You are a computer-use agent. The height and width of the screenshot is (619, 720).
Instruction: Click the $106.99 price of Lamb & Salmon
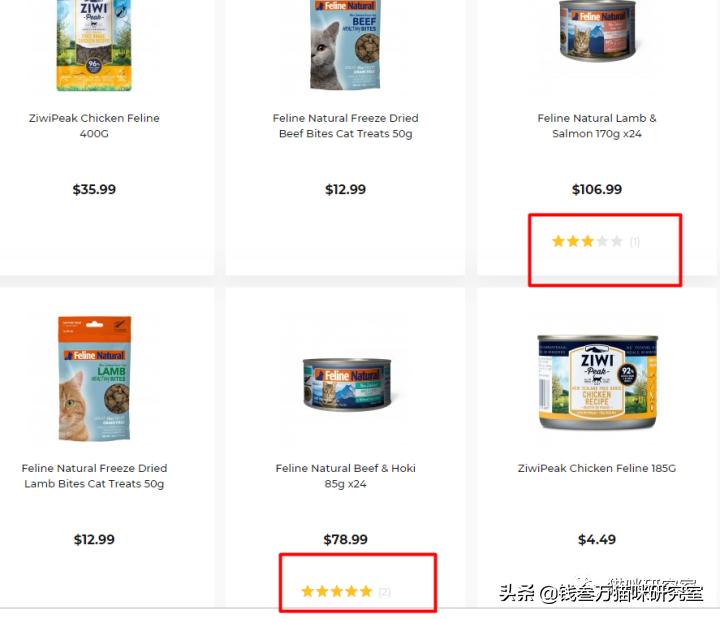597,189
